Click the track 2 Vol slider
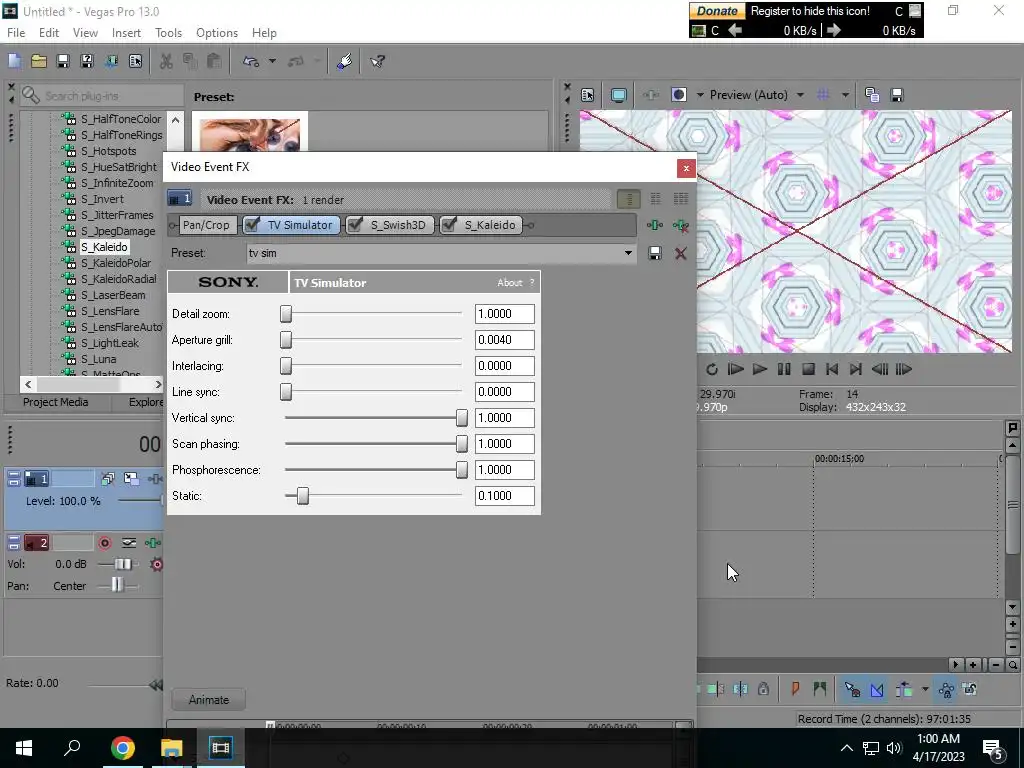 [122, 564]
